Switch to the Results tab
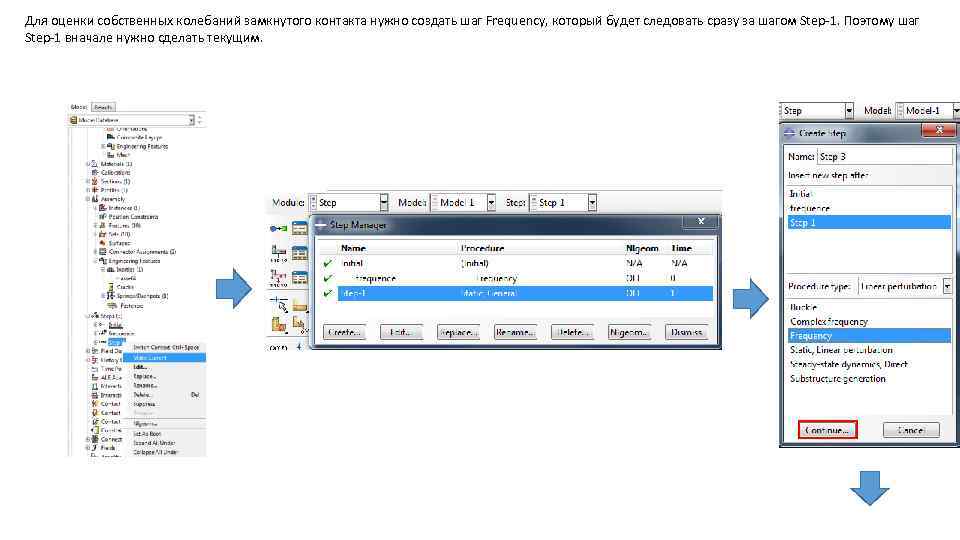 click(x=103, y=107)
